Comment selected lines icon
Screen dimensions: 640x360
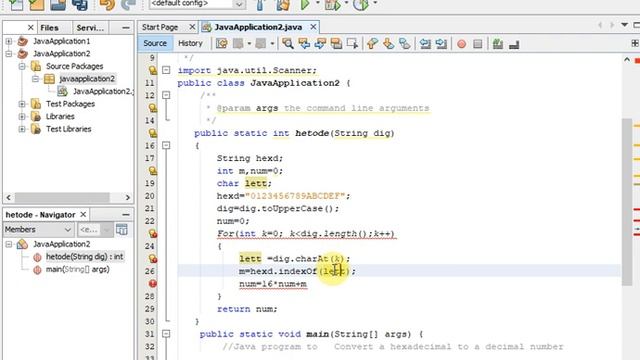[498, 44]
